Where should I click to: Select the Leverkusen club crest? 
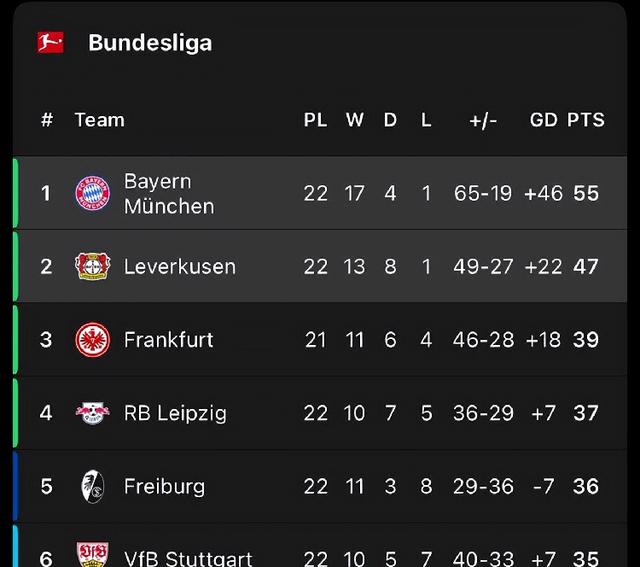pyautogui.click(x=93, y=266)
